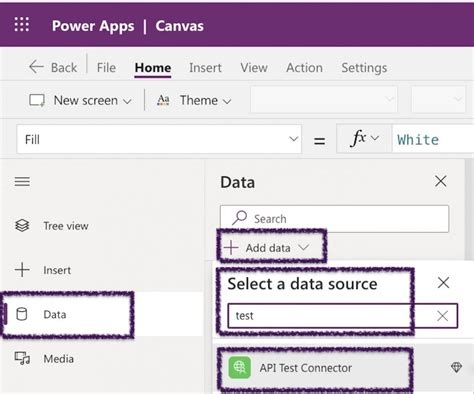Switch to the View tab
Image resolution: width=474 pixels, height=394 pixels.
pyautogui.click(x=254, y=68)
